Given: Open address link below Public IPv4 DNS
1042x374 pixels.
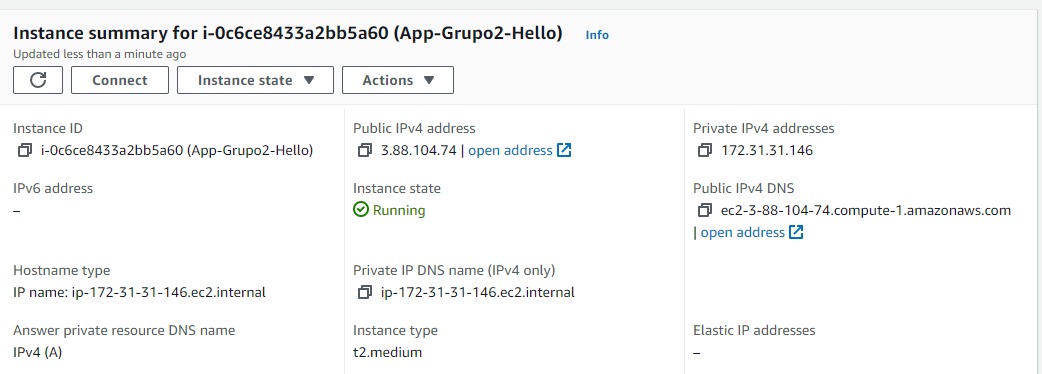Looking at the screenshot, I should [x=742, y=232].
